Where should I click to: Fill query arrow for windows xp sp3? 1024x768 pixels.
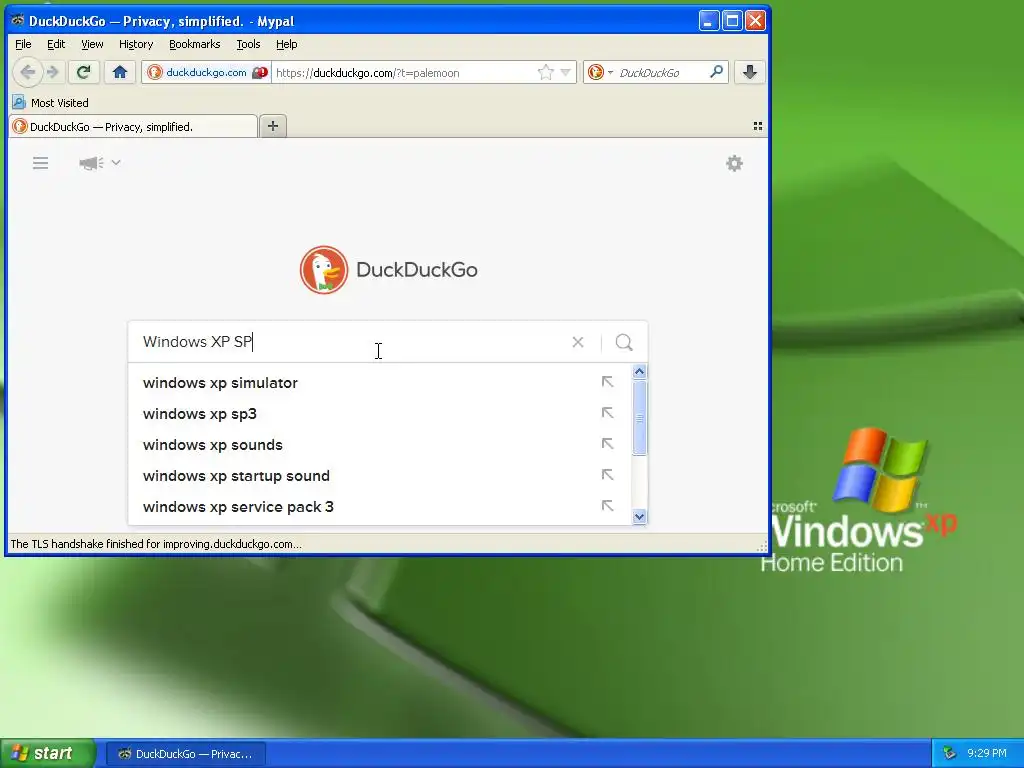607,413
